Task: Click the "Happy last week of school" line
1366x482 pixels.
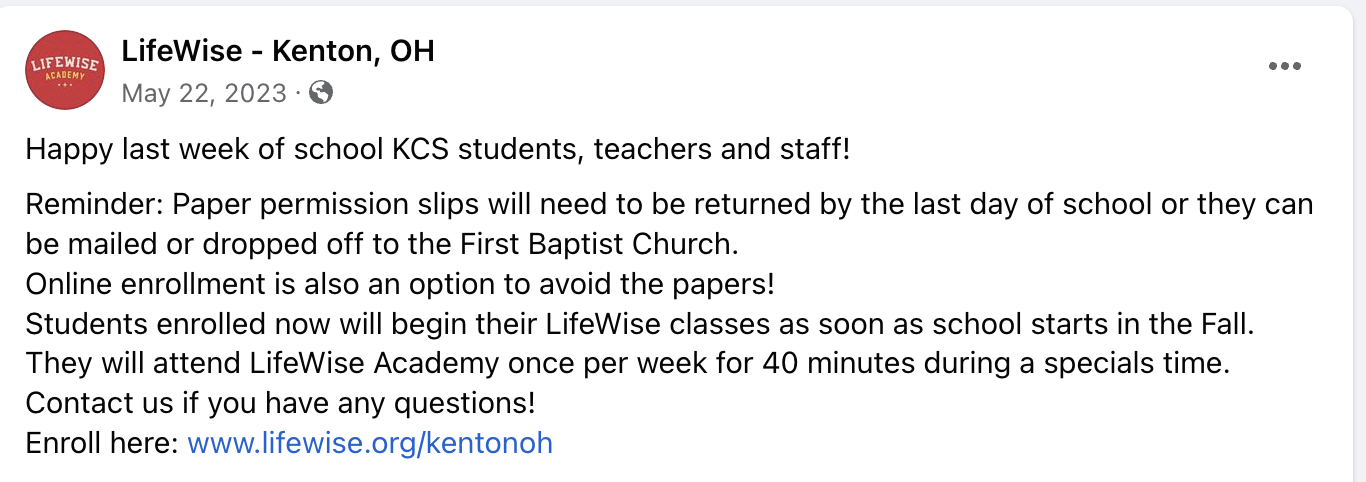Action: point(438,150)
